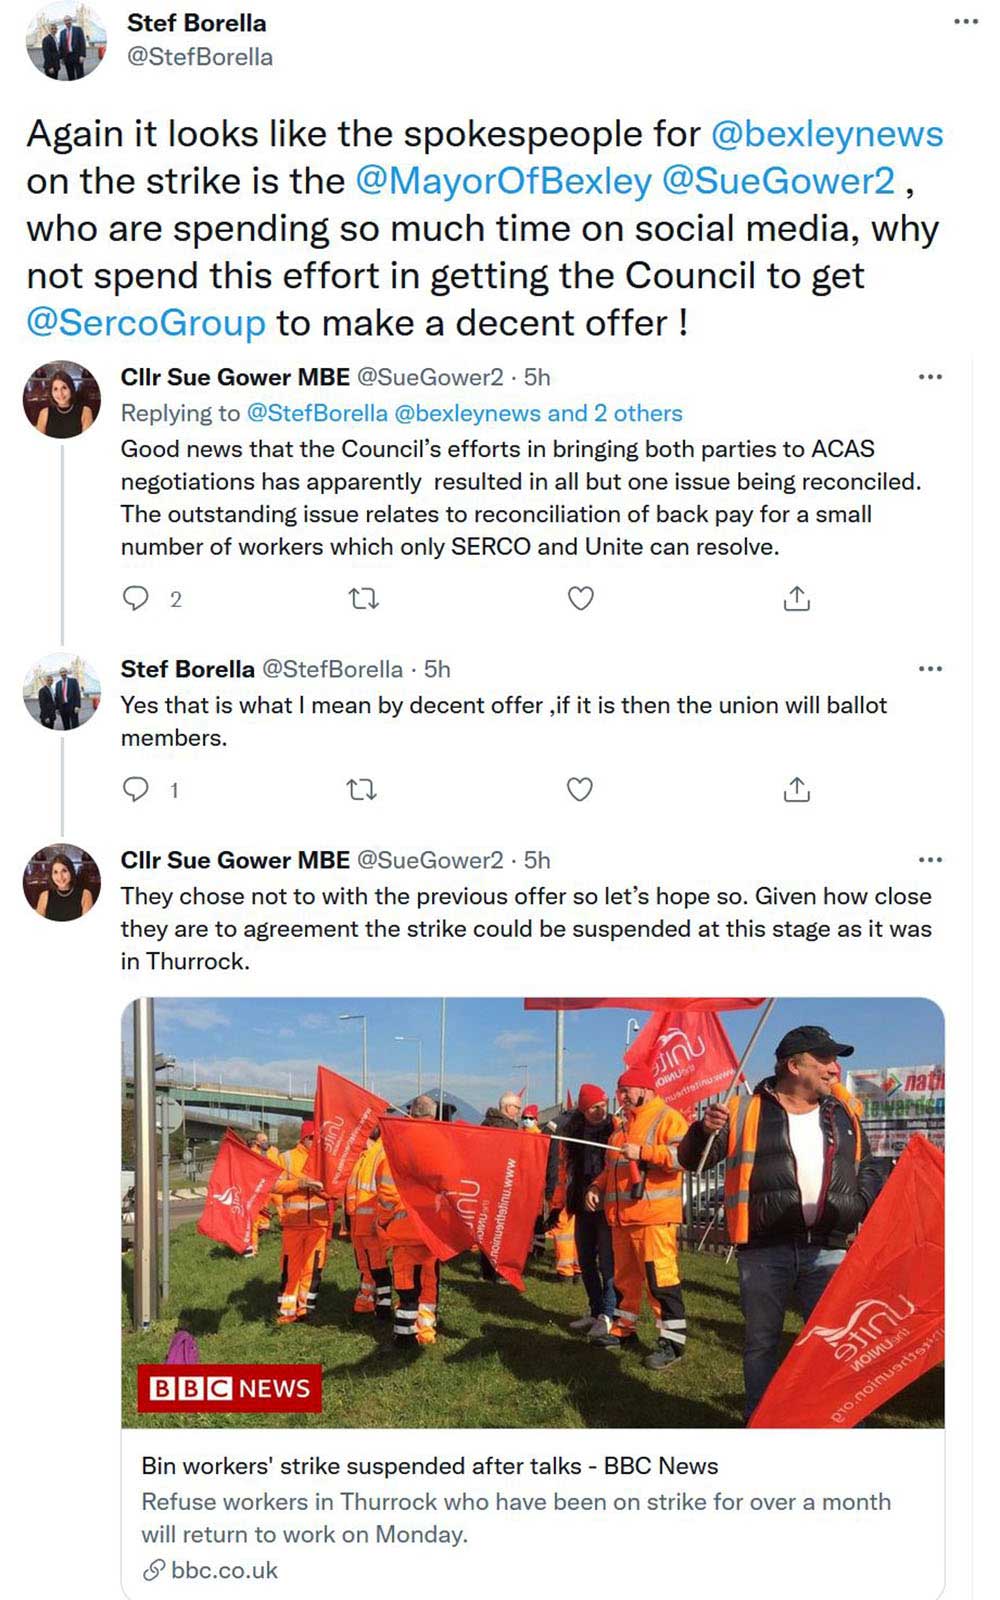
Task: Open the bin workers' strike article headline
Action: point(430,1466)
